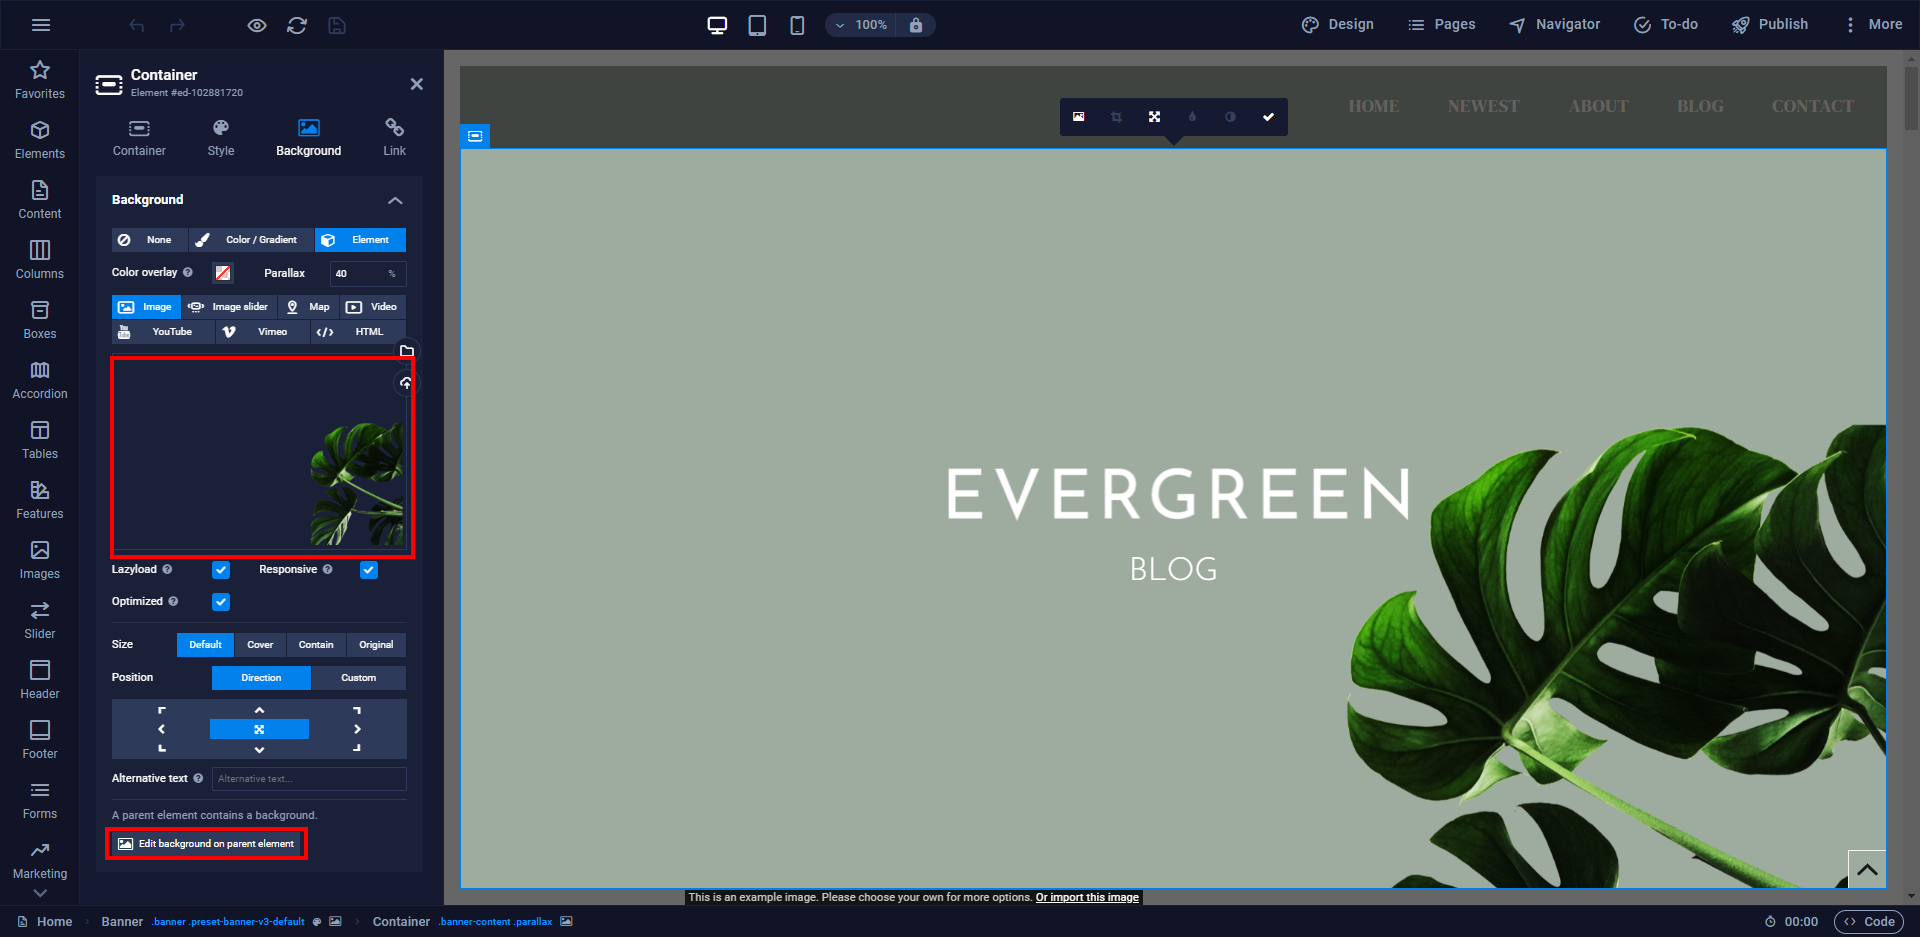Open the 100% zoom dropdown
Image resolution: width=1920 pixels, height=937 pixels.
coord(861,25)
